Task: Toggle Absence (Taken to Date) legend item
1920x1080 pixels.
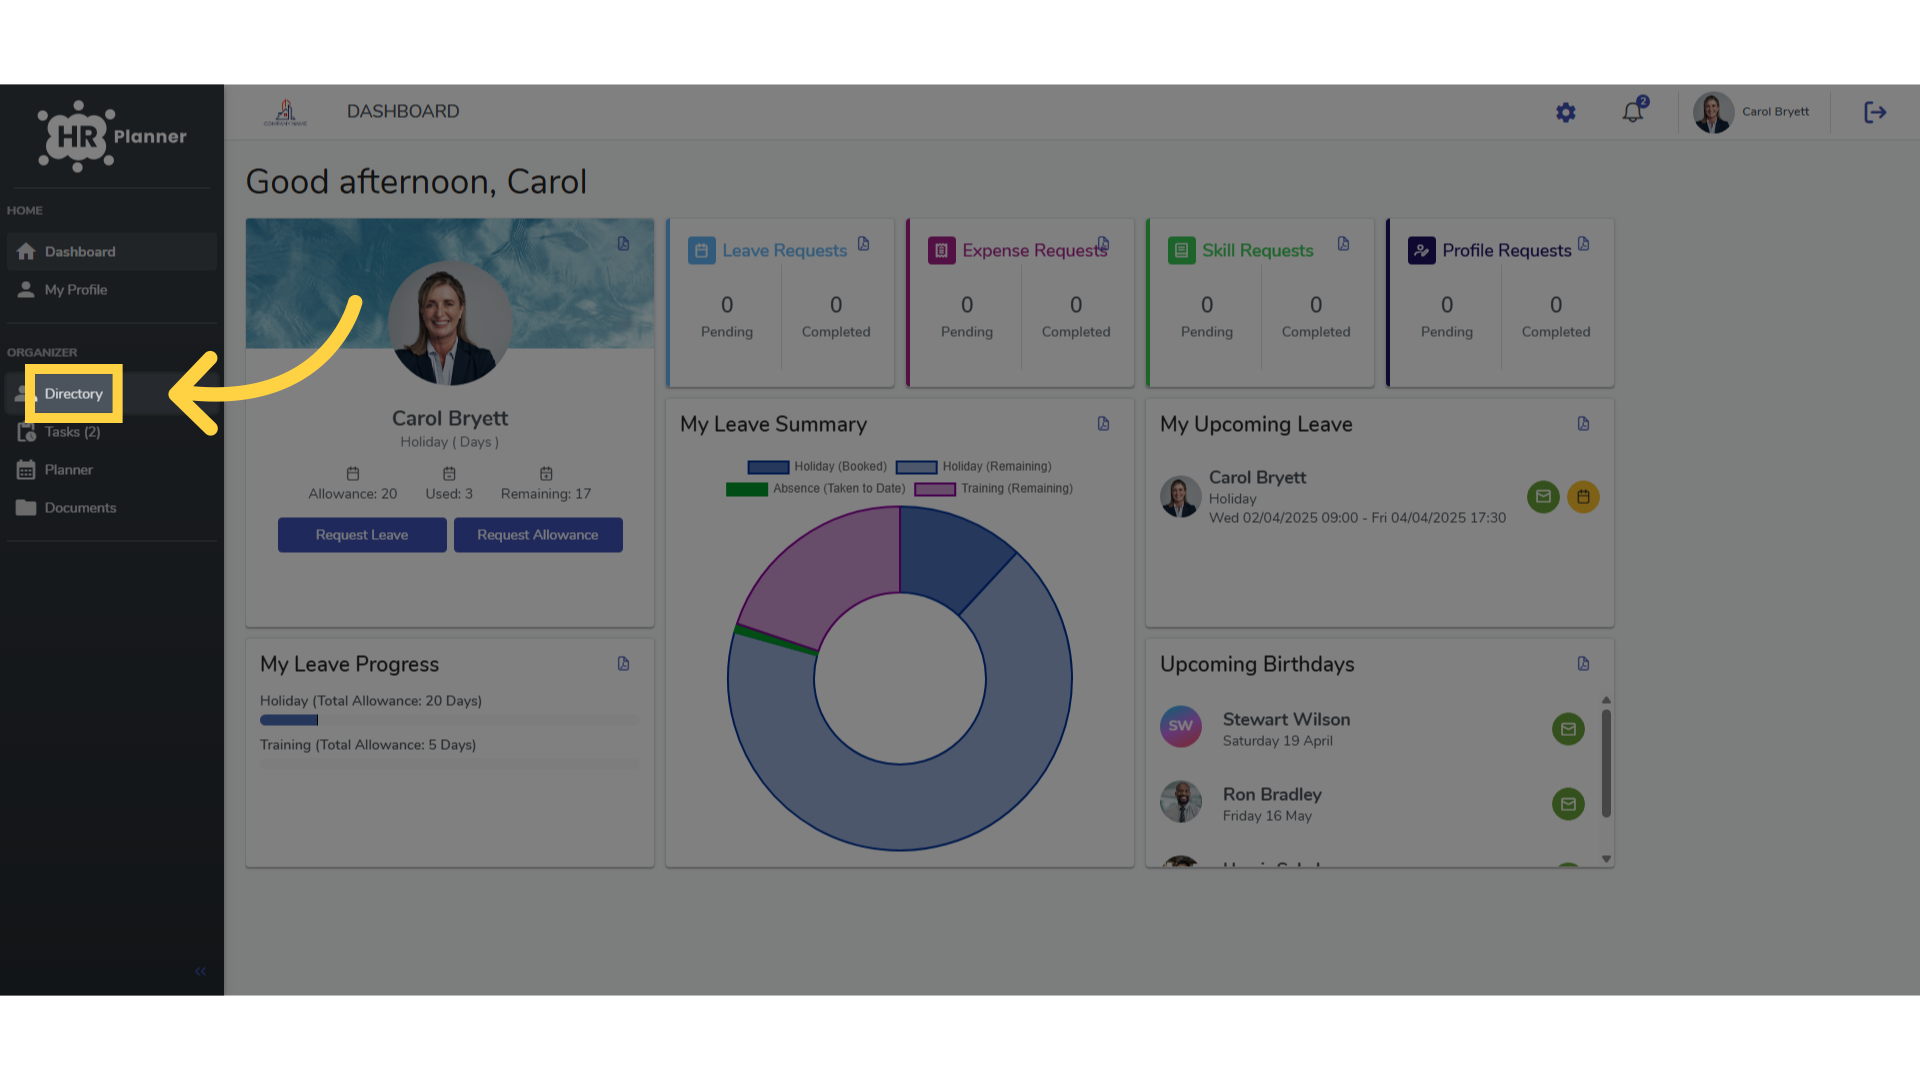Action: tap(816, 489)
